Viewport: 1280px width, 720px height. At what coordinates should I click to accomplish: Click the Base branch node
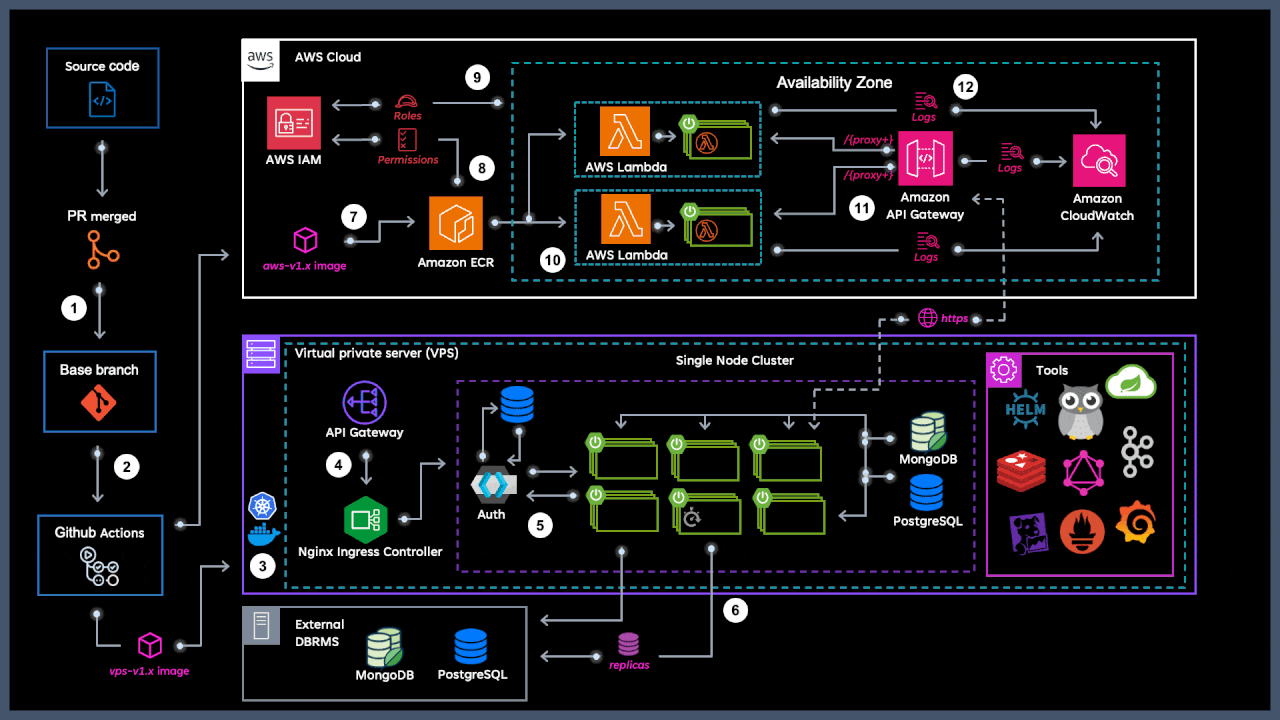click(x=100, y=391)
